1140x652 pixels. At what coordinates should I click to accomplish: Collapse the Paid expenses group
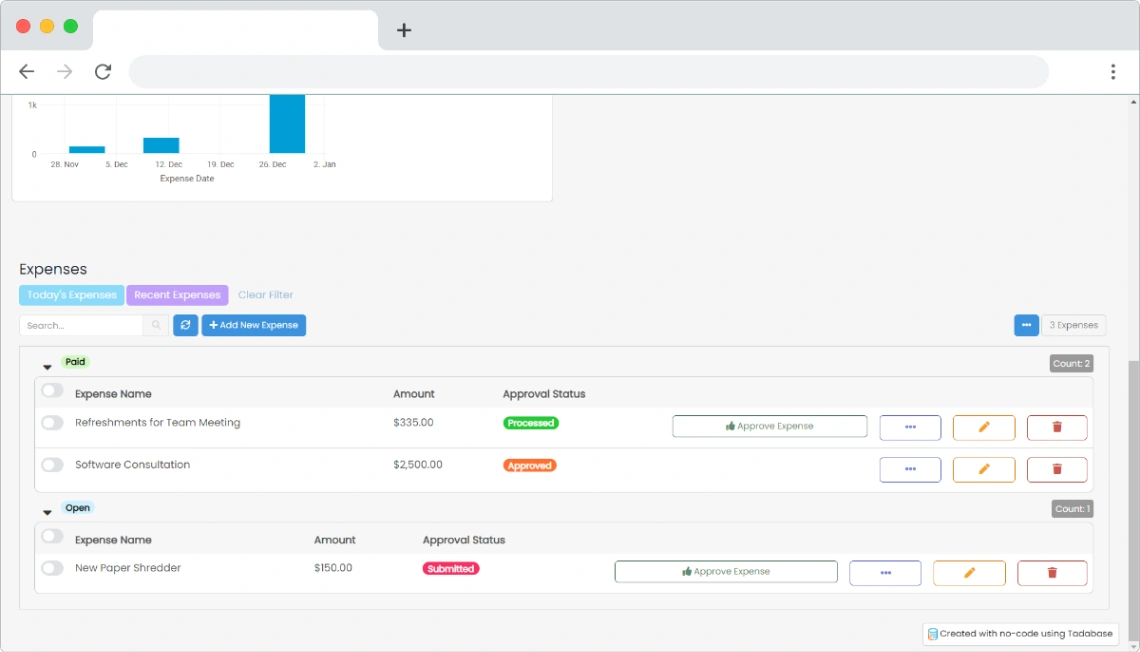(47, 367)
